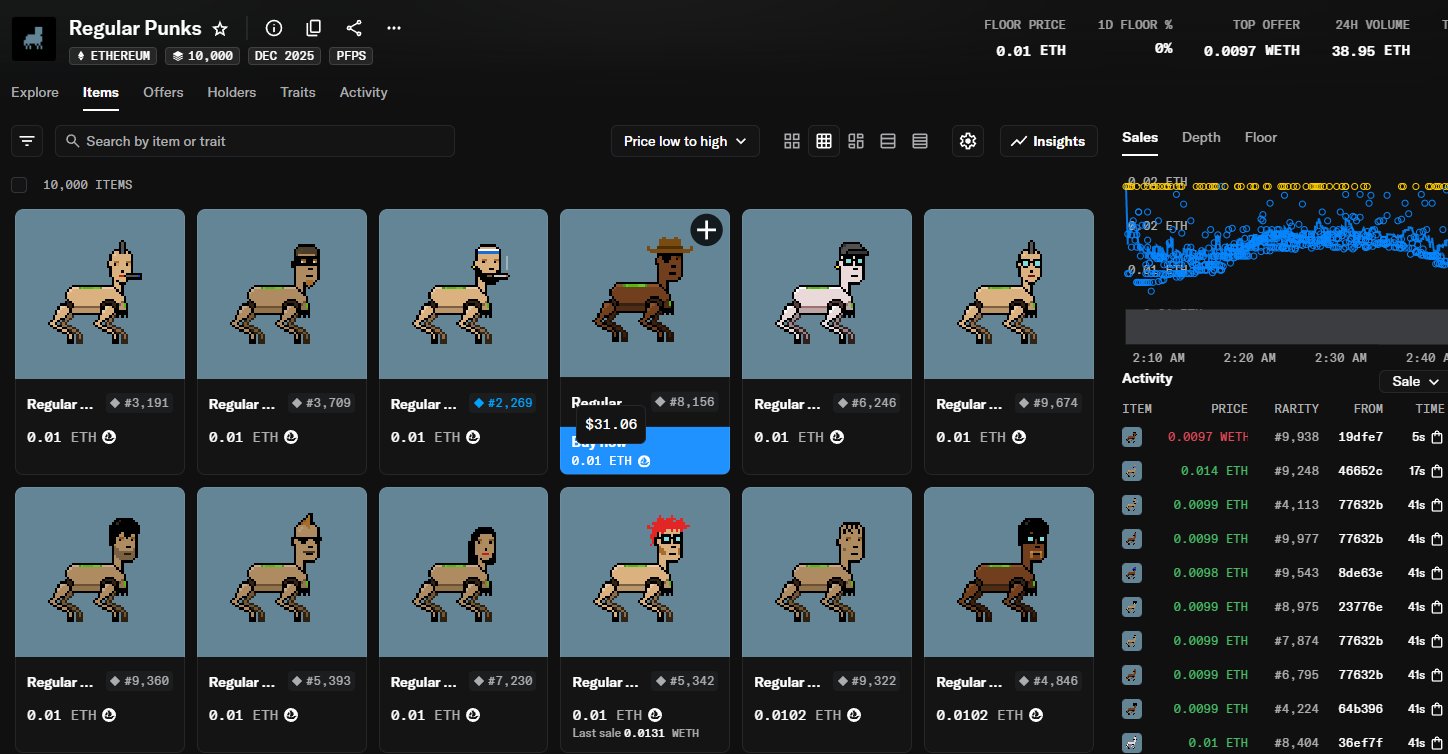Viewport: 1448px width, 754px height.
Task: Click the DEC 2025 date tag
Action: 283,56
